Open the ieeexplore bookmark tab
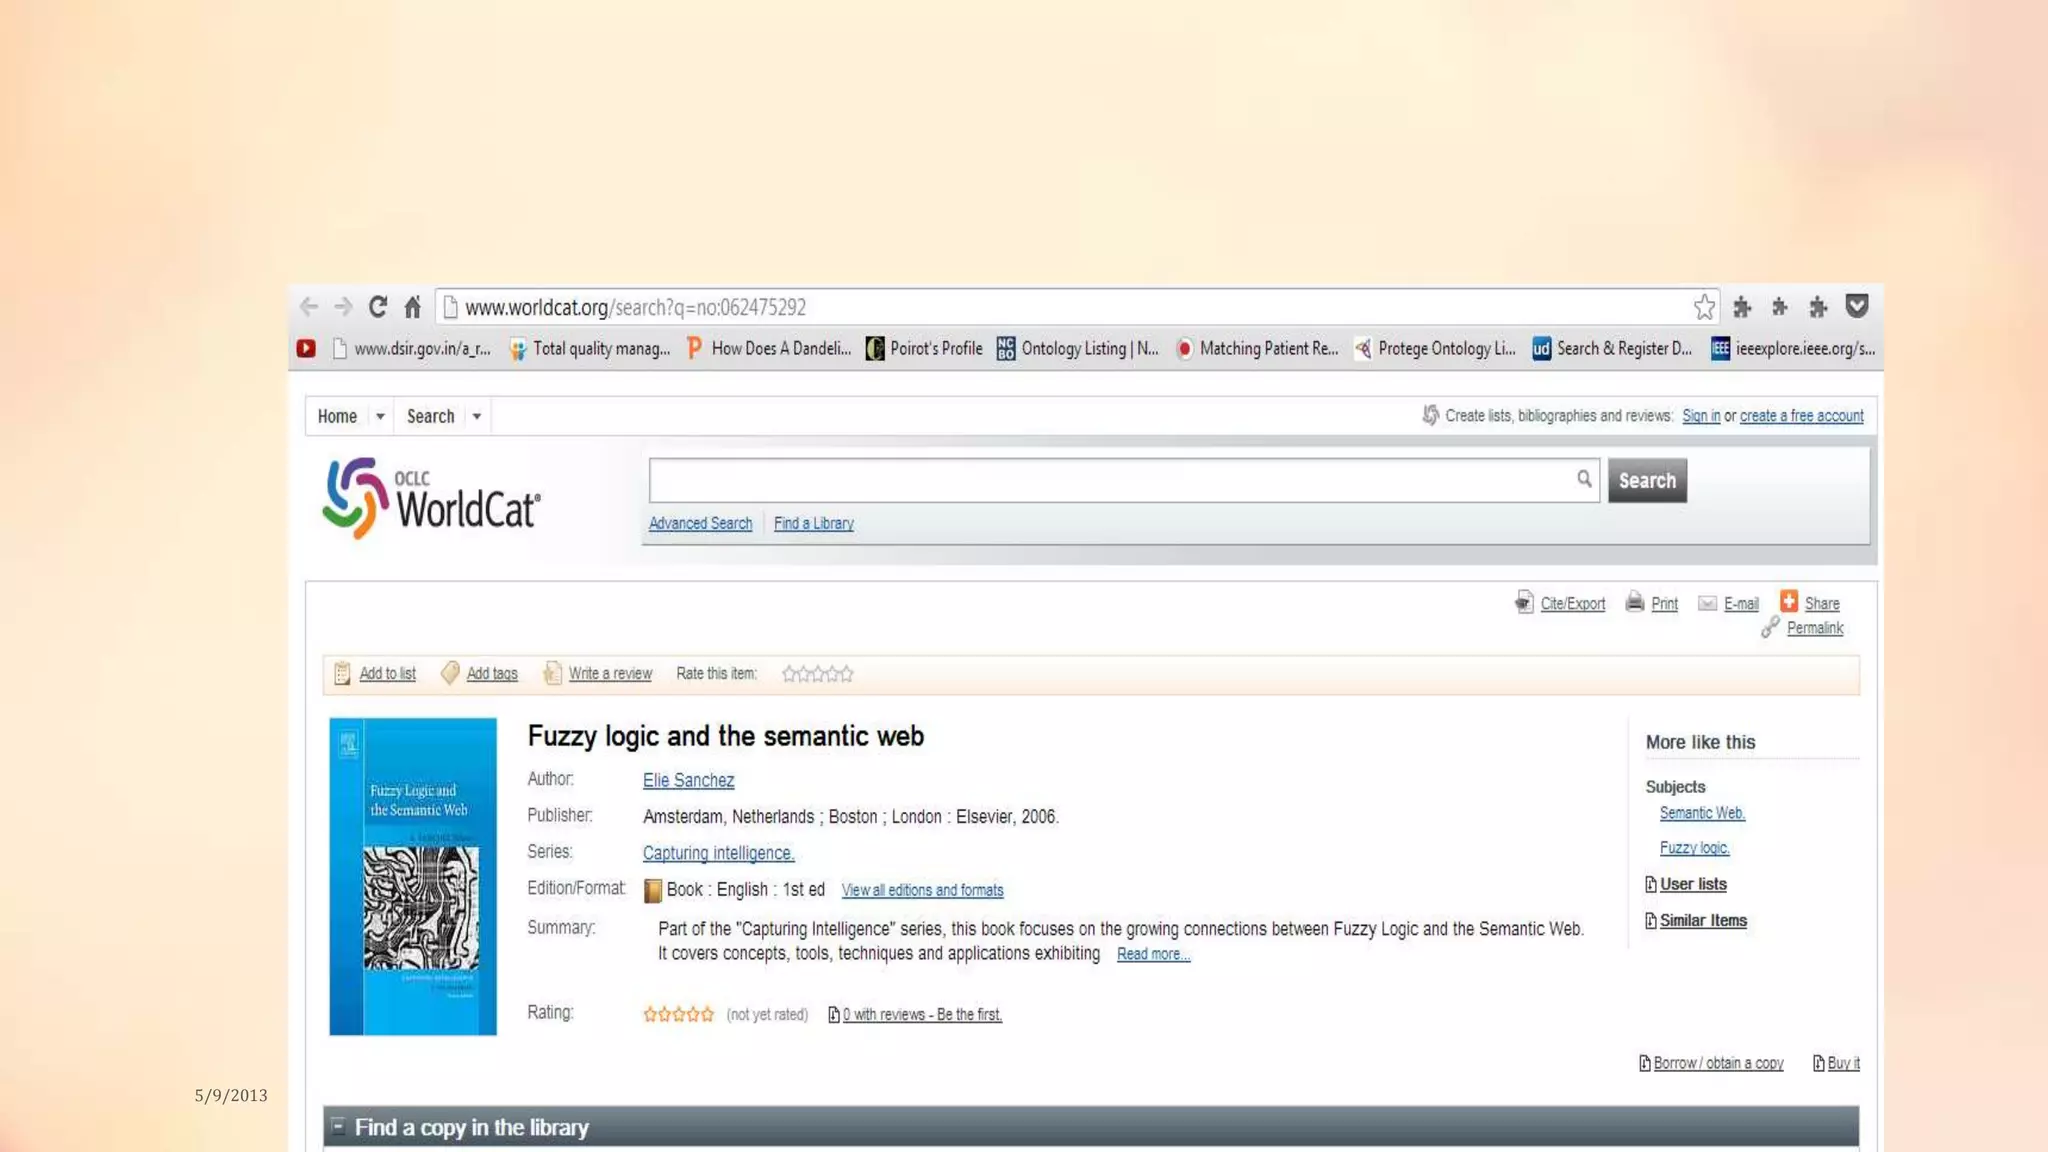2048x1152 pixels. [1792, 348]
